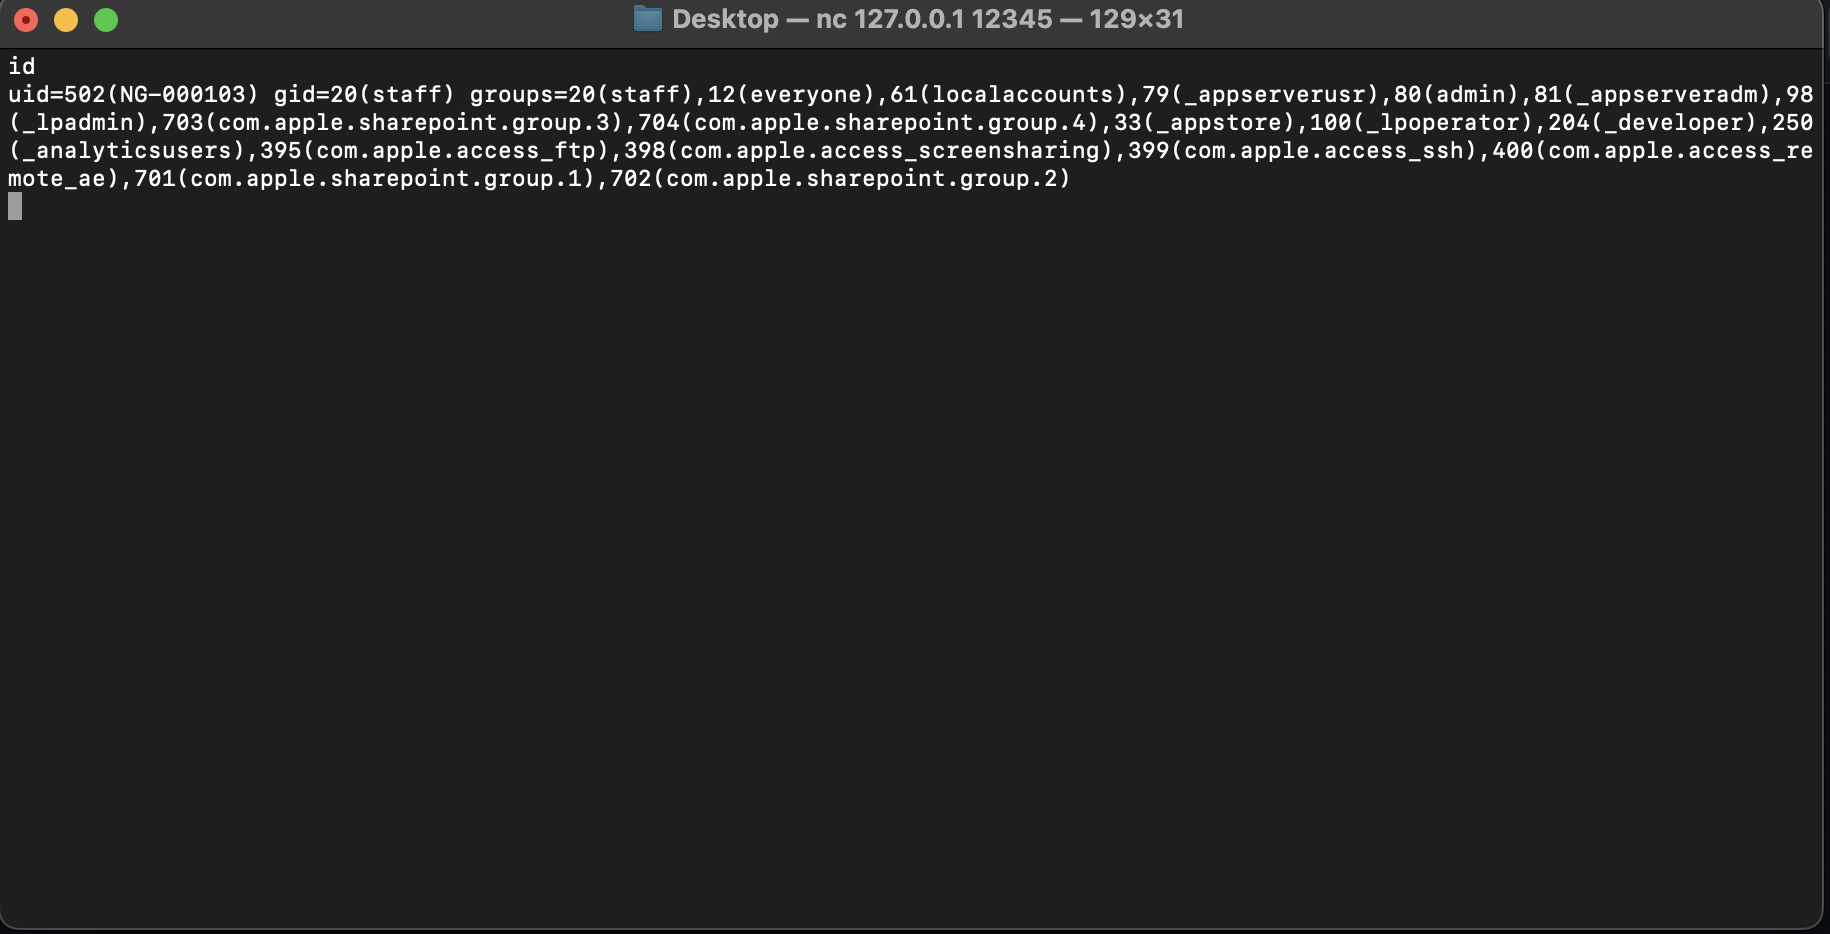Click the 'gid=20(staff)' output text

[365, 95]
